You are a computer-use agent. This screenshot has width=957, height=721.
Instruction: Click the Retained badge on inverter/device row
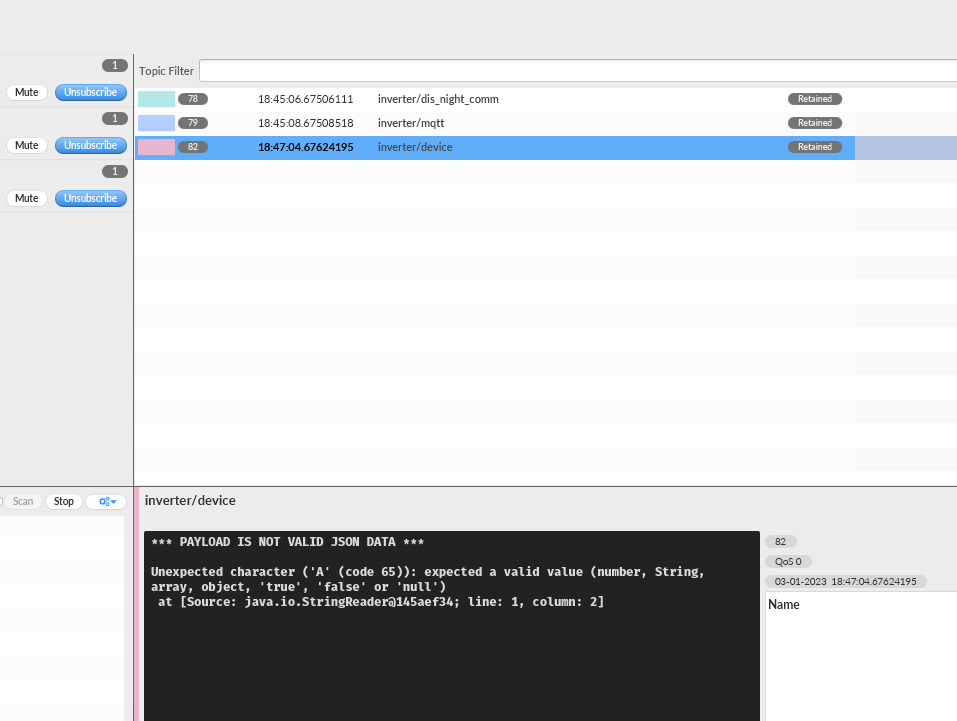tap(814, 146)
